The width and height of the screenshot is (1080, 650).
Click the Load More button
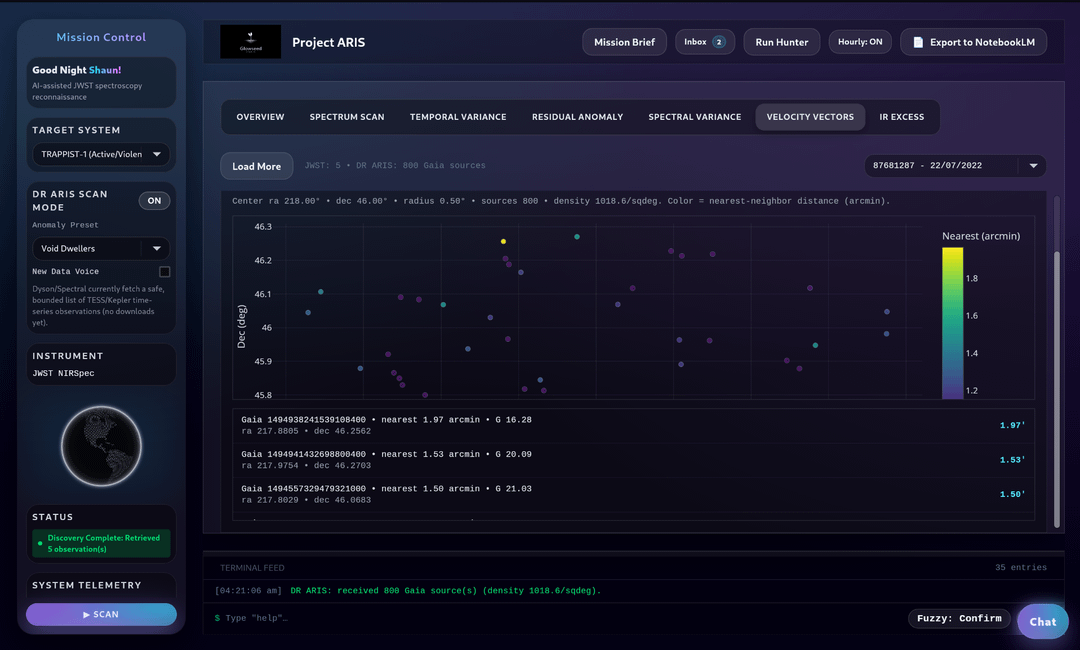click(x=256, y=166)
